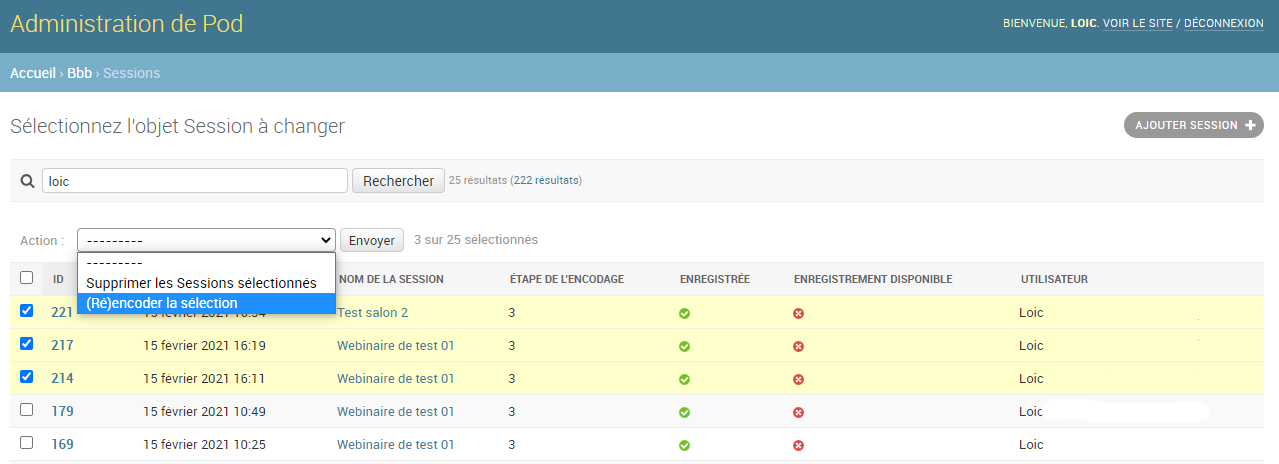Click the search field containing "loic"
Image resolution: width=1279 pixels, height=464 pixels.
194,181
